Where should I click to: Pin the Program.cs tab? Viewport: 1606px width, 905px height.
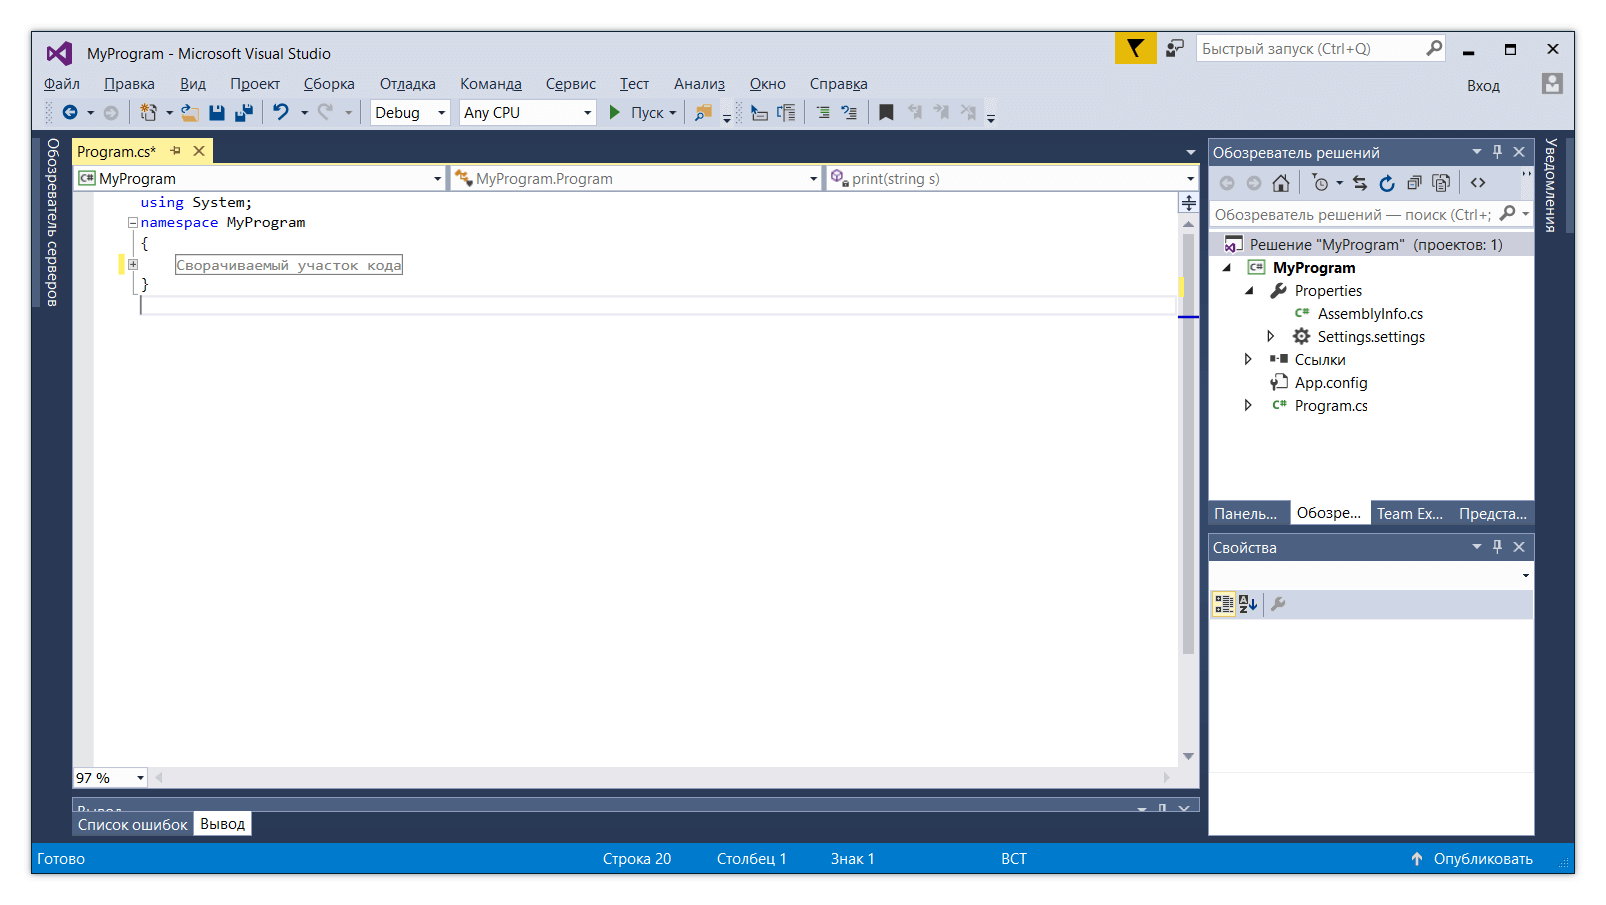(176, 151)
